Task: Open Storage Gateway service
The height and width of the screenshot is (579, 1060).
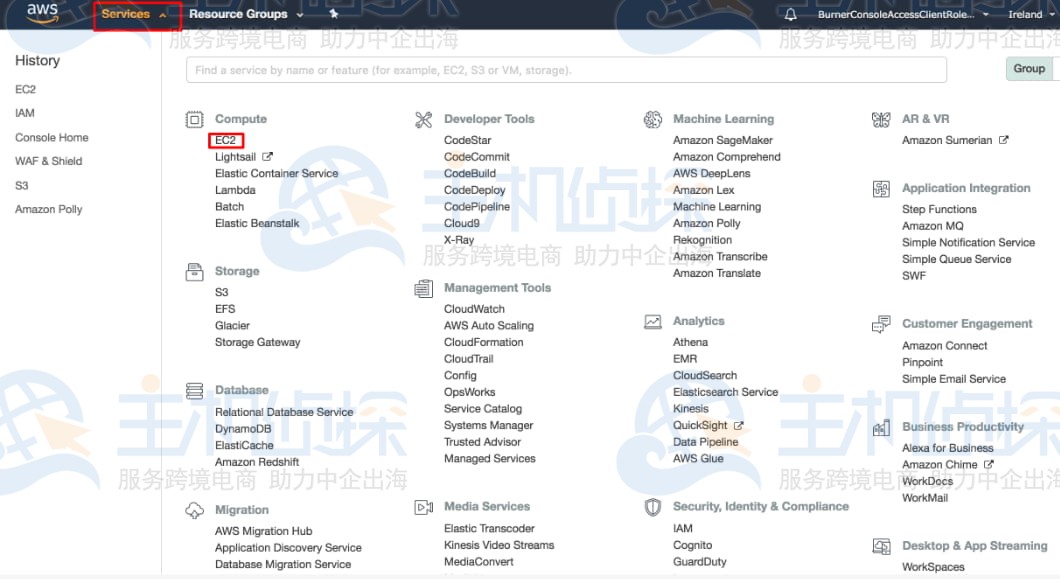Action: tap(258, 342)
